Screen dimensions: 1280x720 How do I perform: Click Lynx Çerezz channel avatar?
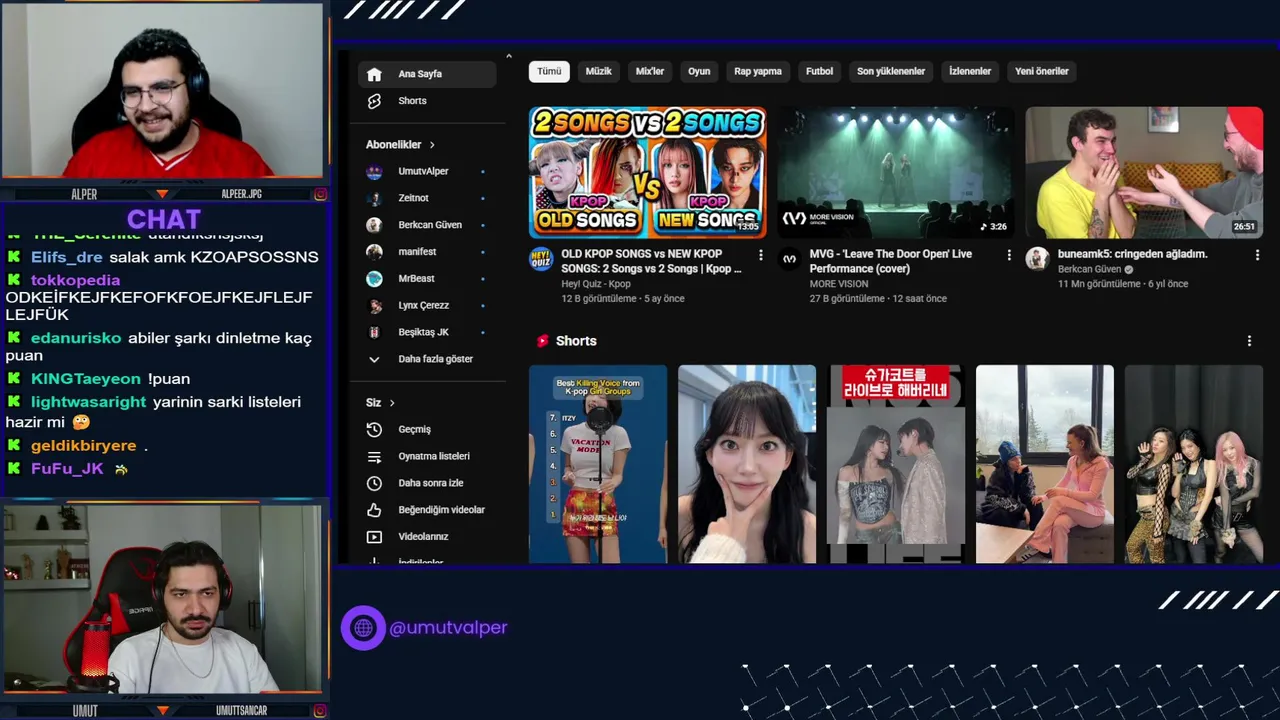tap(374, 306)
